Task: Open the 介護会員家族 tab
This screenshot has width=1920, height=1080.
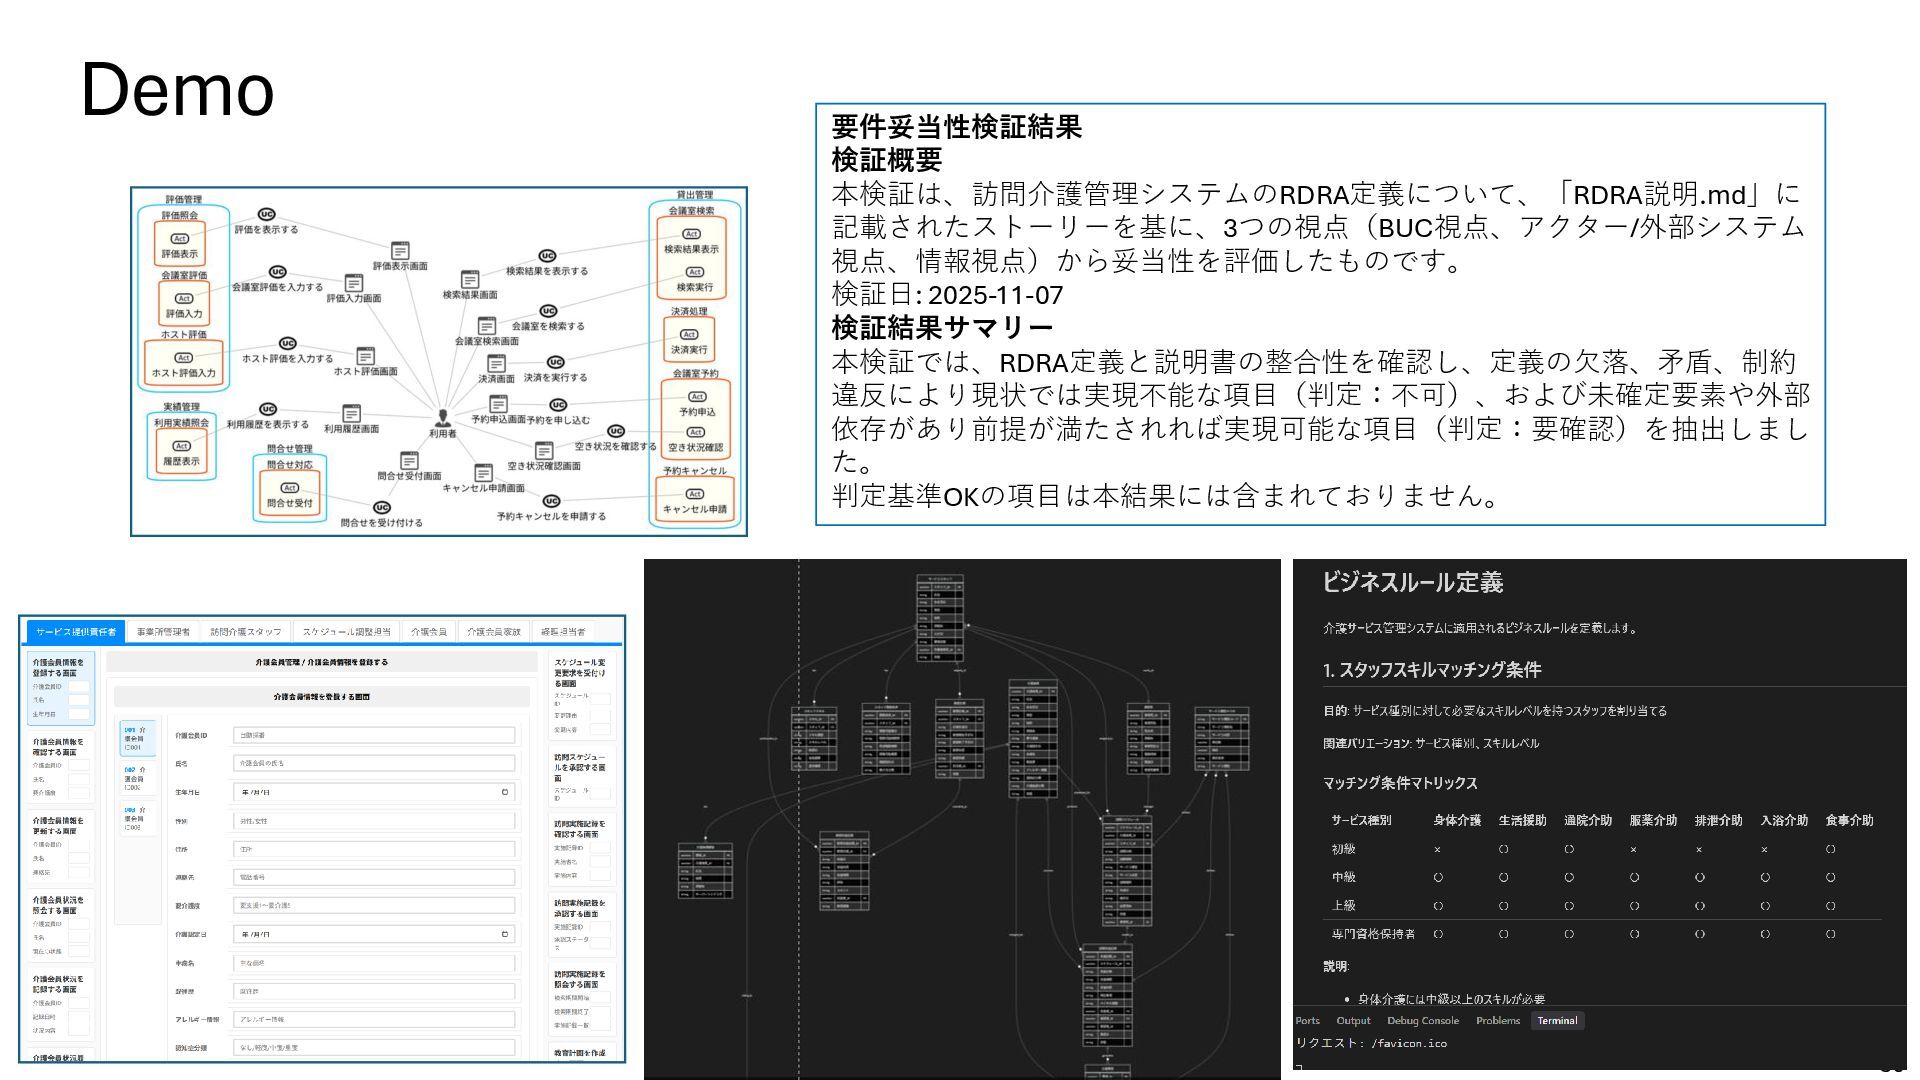Action: [493, 632]
